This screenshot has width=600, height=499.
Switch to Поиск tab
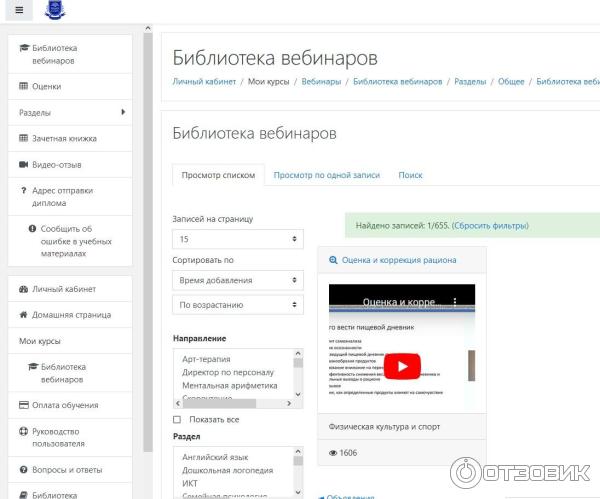tap(410, 175)
